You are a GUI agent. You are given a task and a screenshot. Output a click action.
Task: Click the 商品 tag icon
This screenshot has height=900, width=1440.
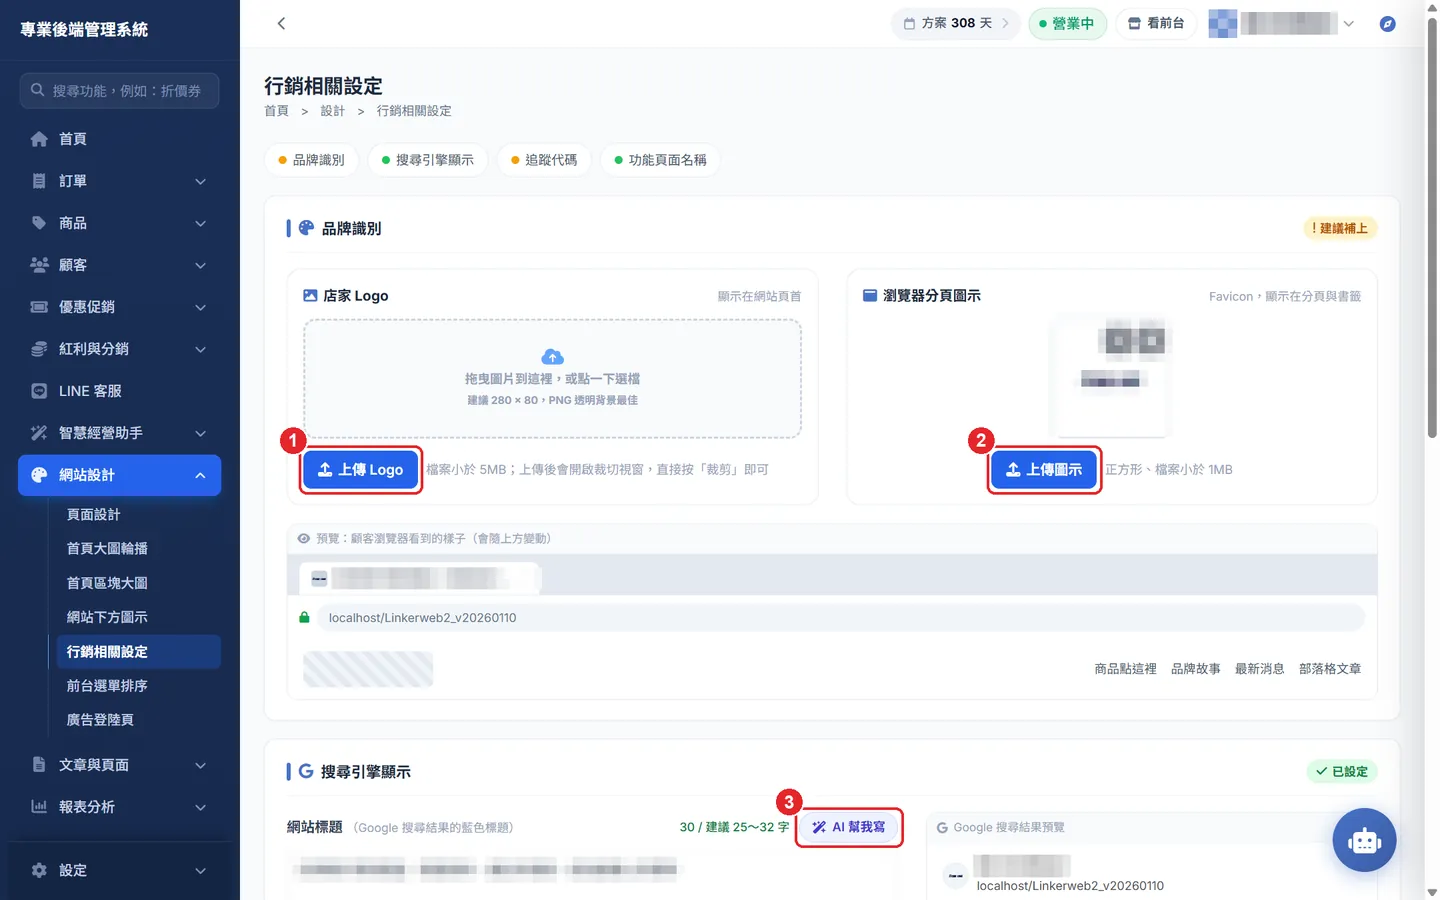(x=39, y=223)
